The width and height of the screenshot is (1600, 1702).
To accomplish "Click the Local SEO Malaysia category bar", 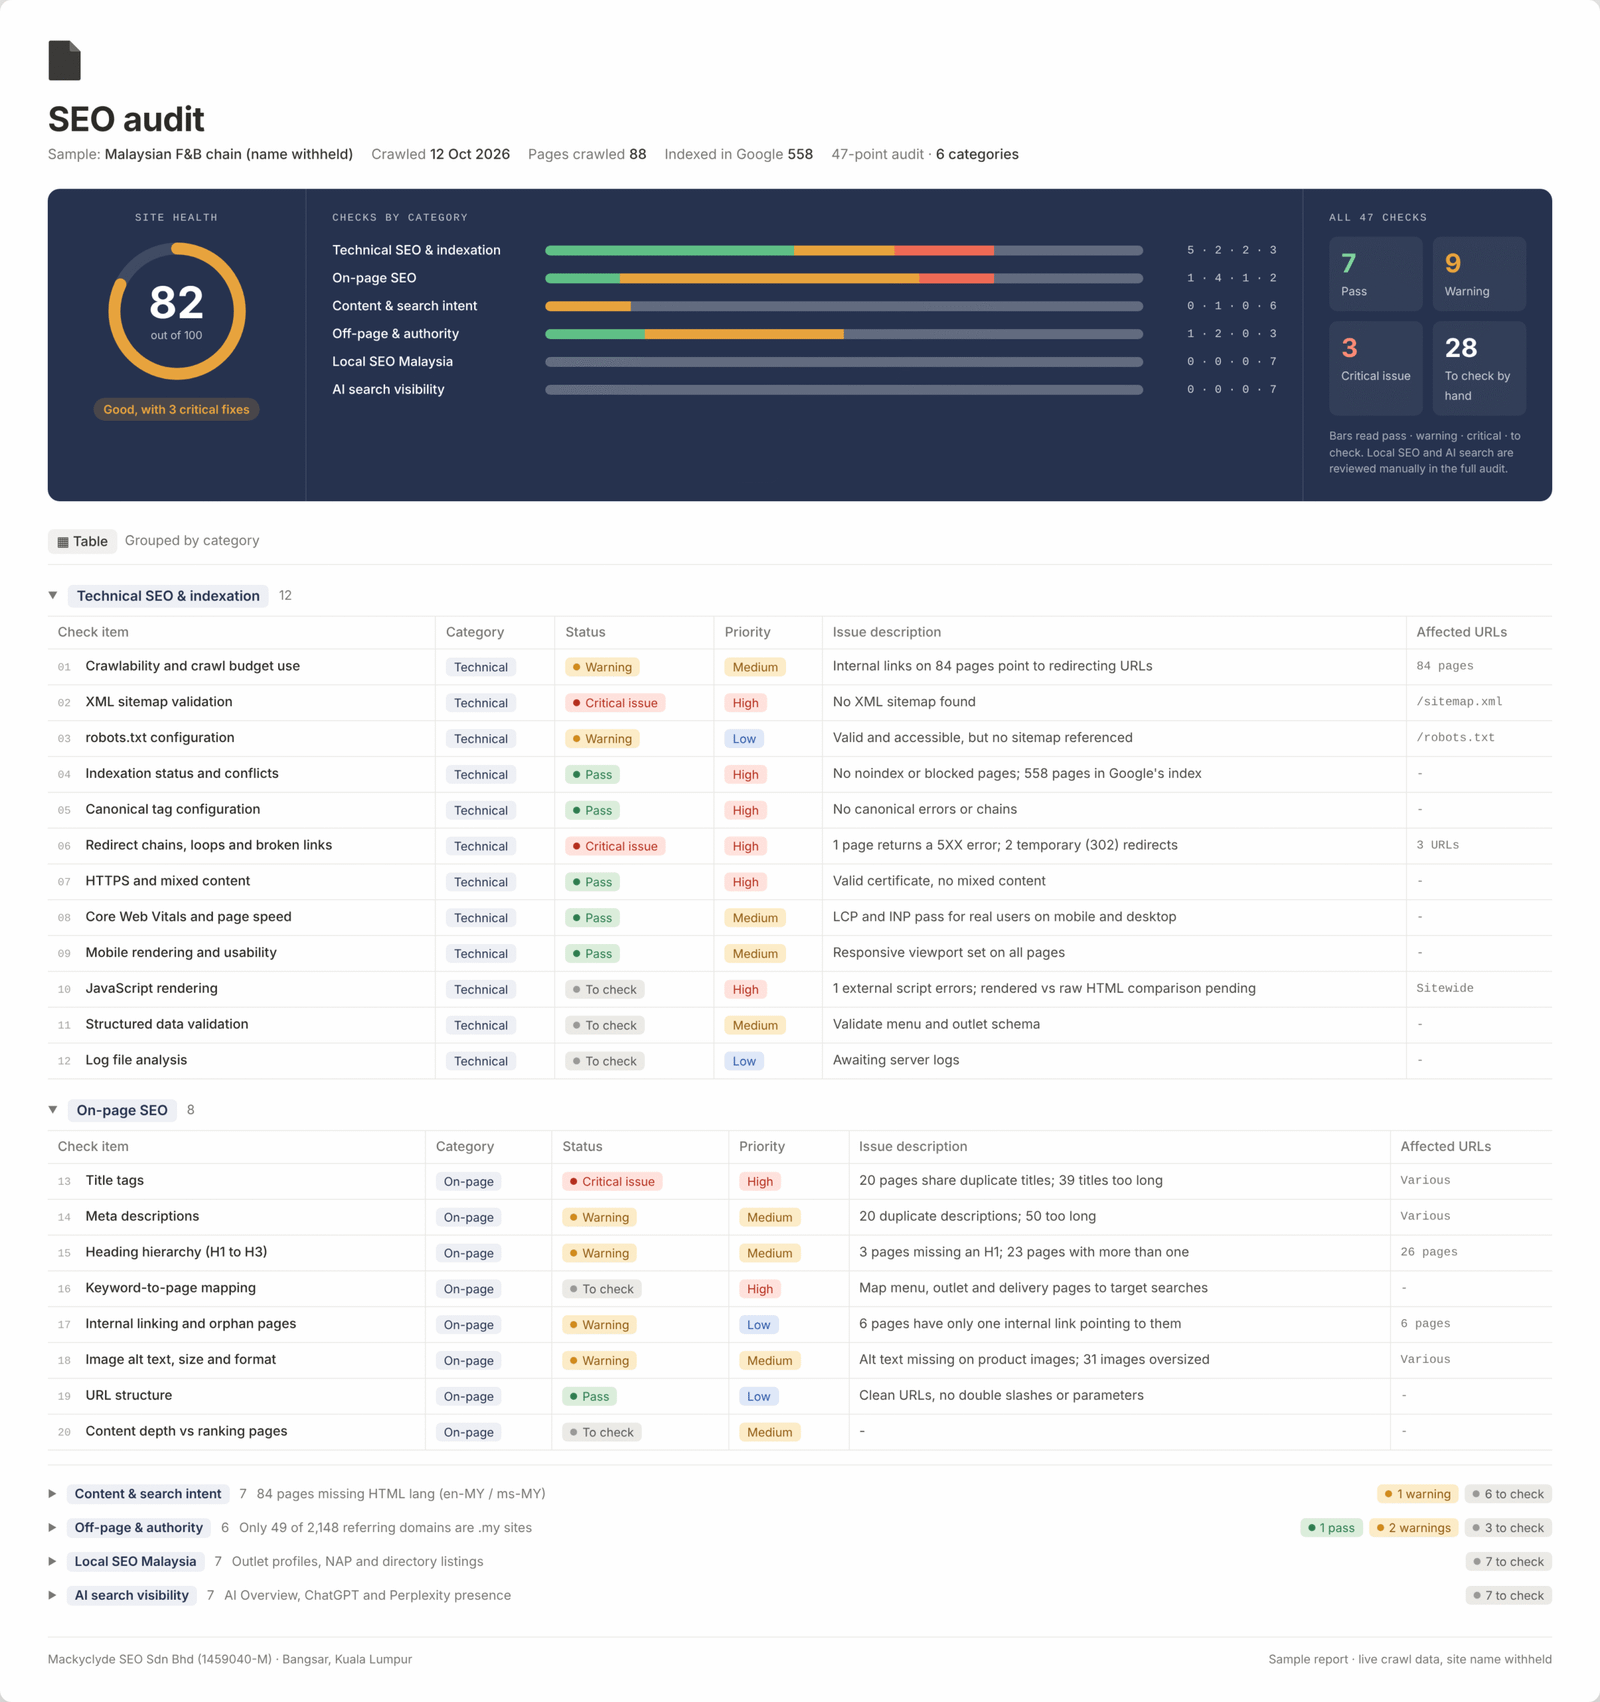I will [x=844, y=362].
